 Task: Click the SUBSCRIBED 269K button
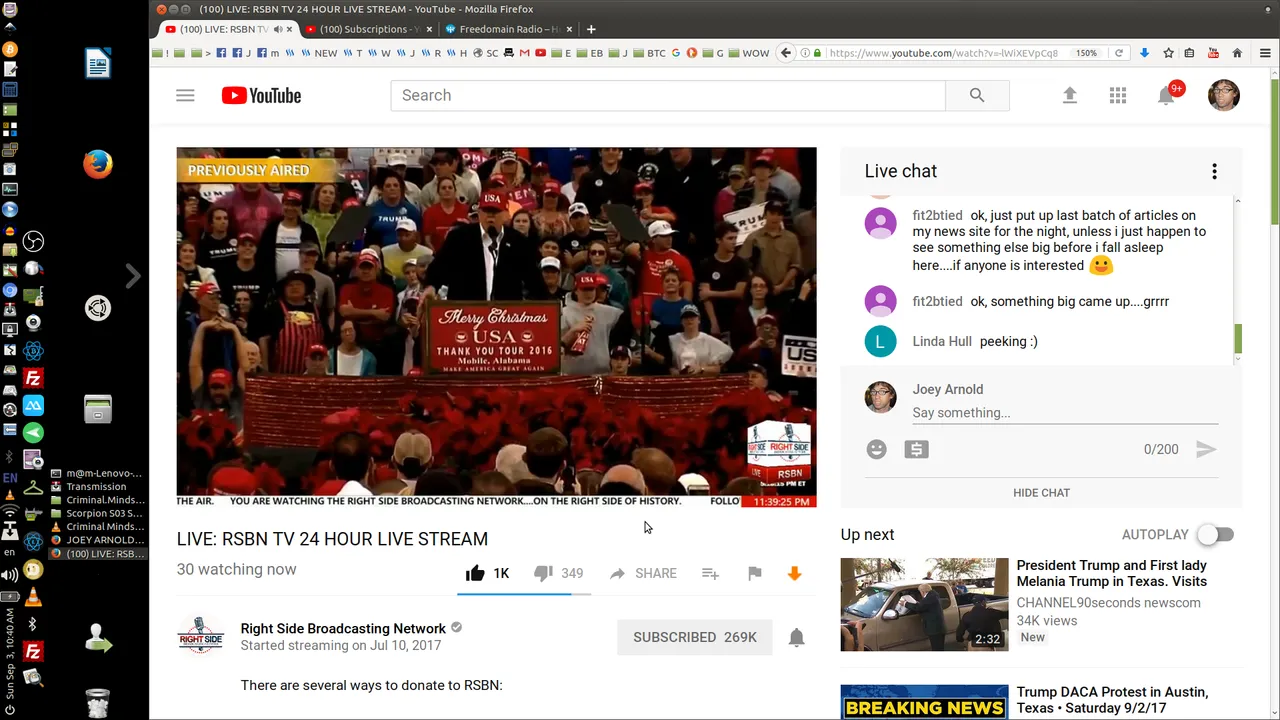point(695,637)
